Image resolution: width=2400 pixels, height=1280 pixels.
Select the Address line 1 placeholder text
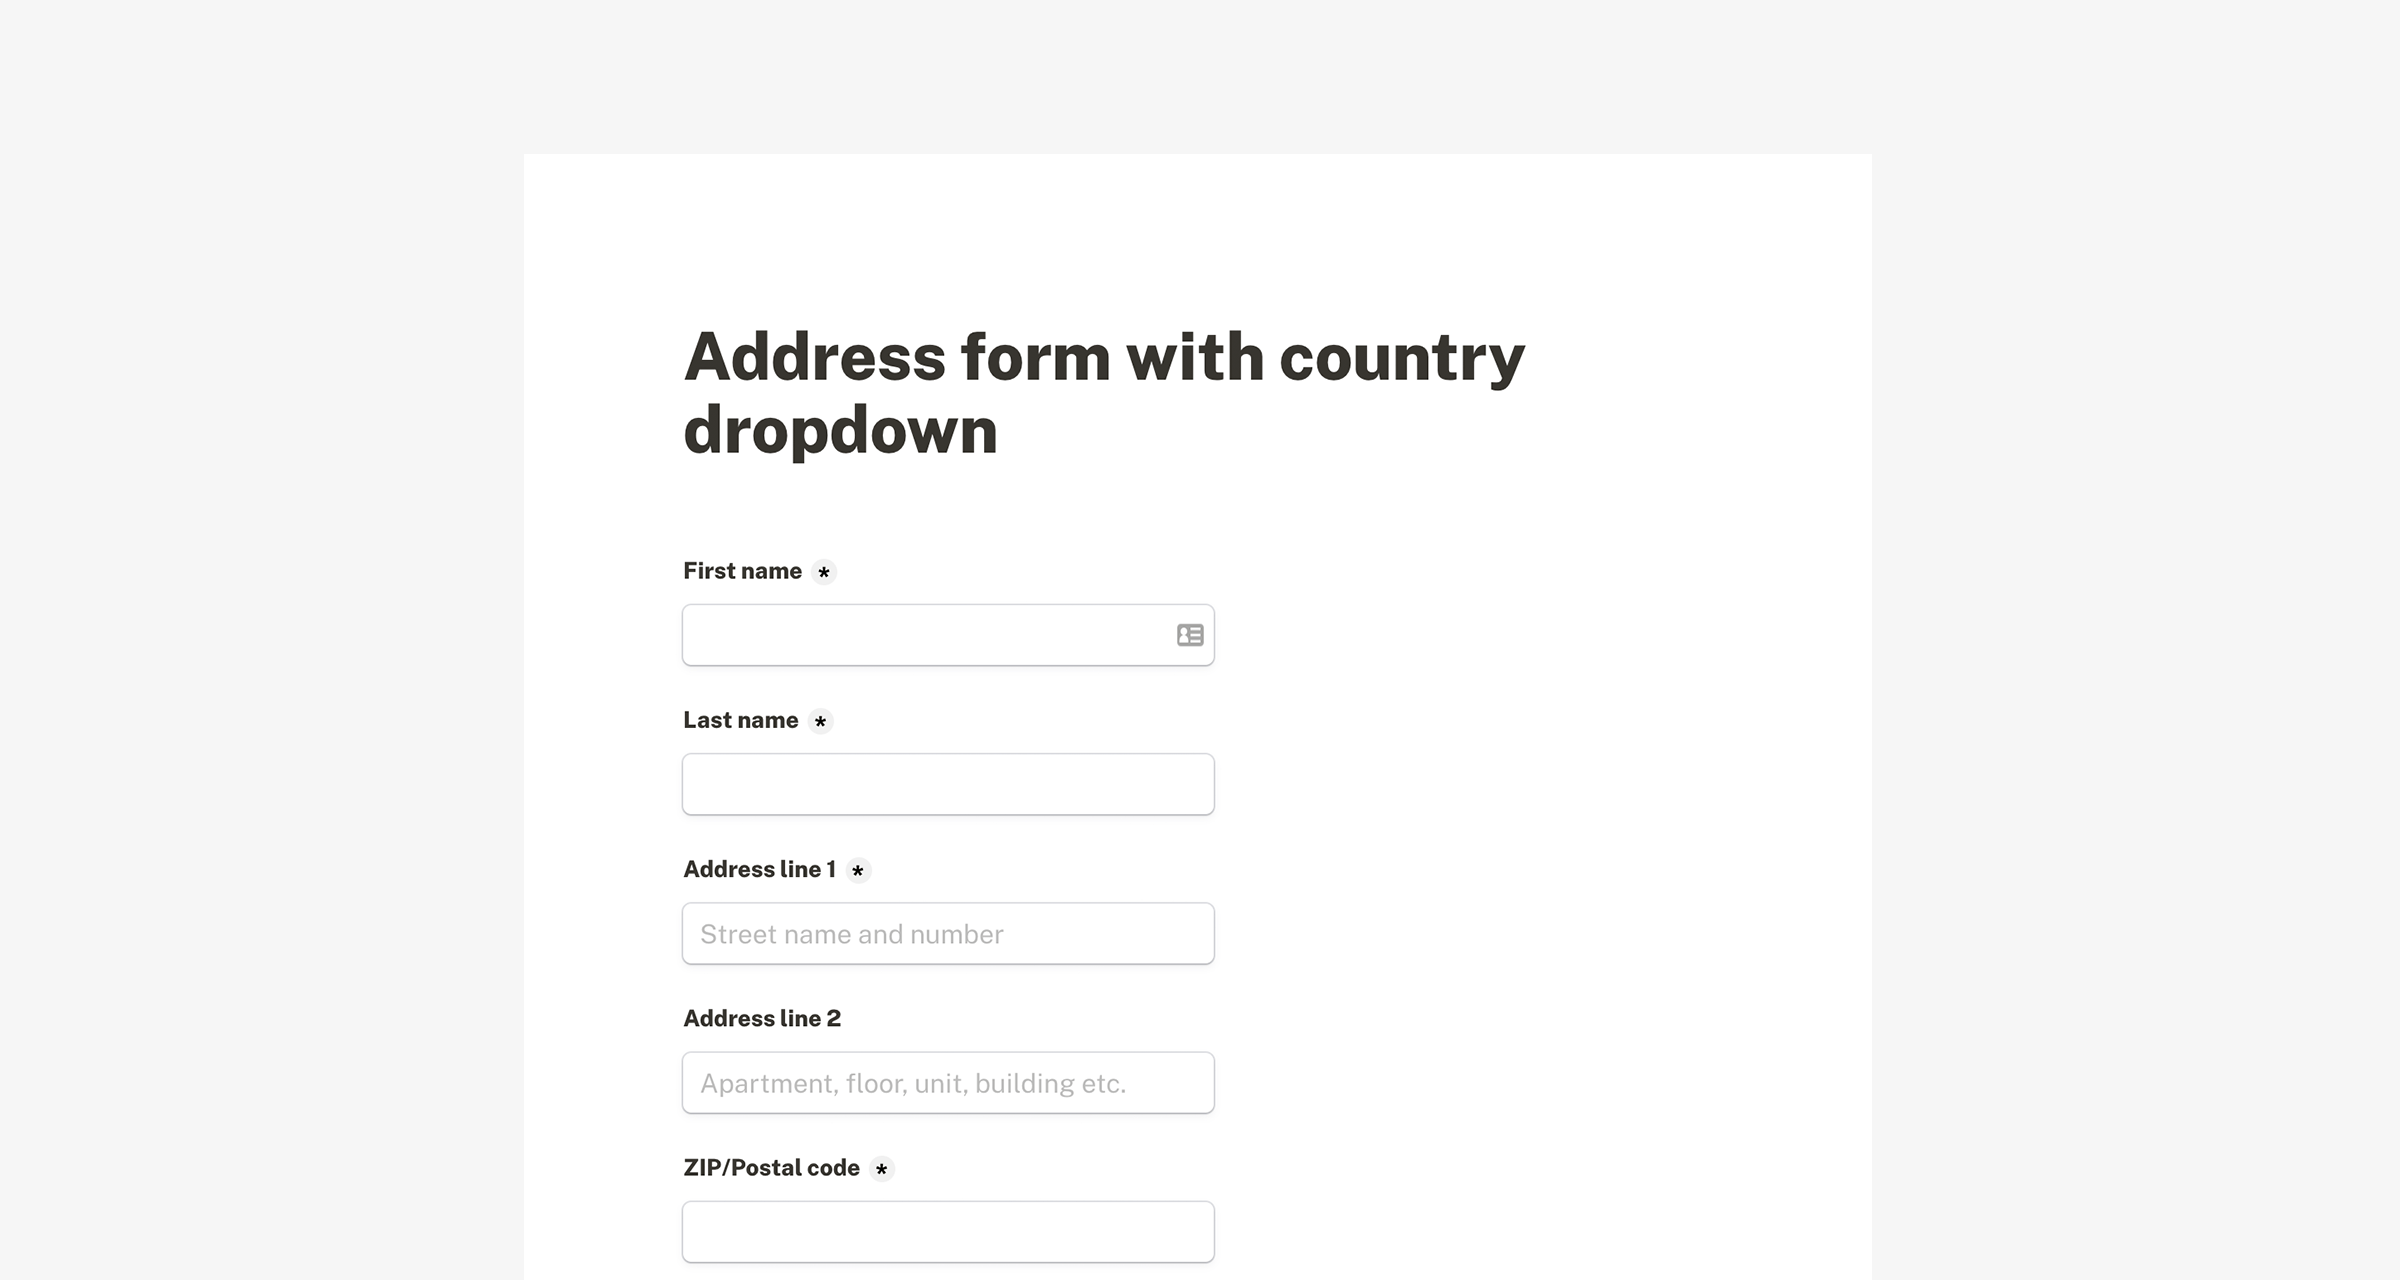851,933
